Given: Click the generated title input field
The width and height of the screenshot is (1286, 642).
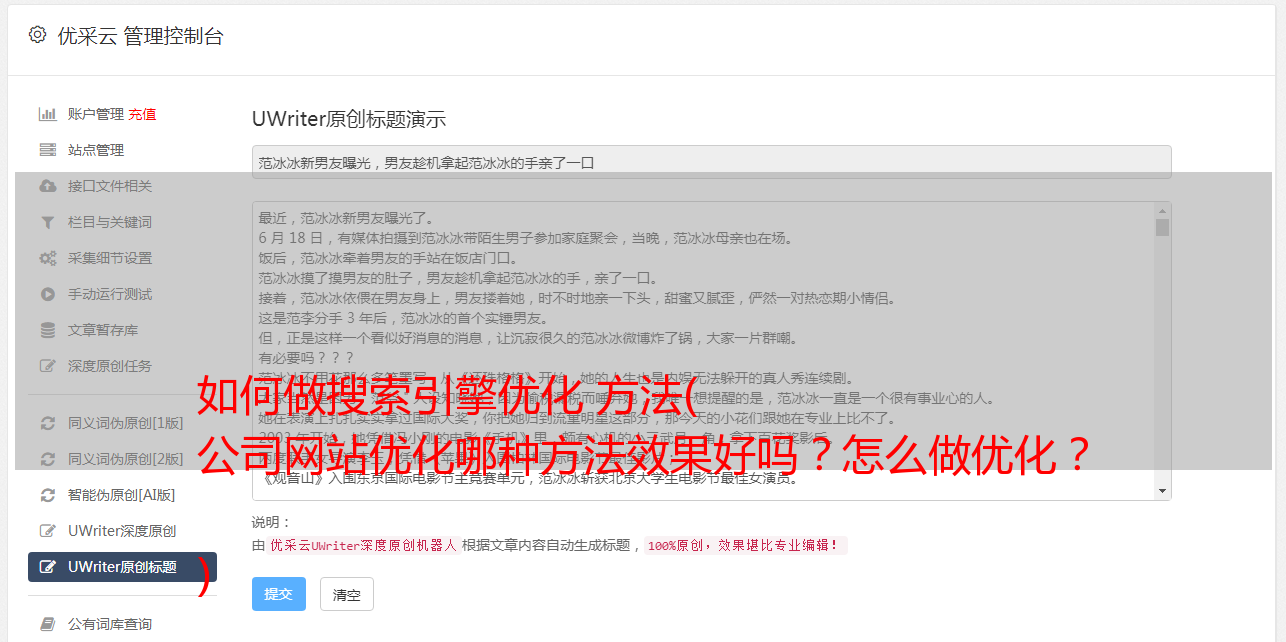Looking at the screenshot, I should click(711, 162).
